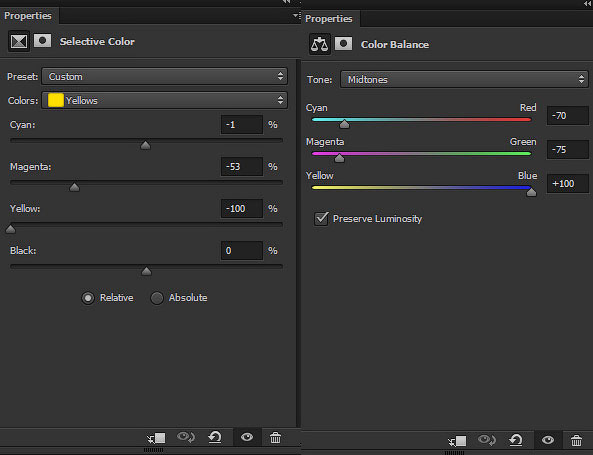Select the Absolute radio option

click(x=157, y=298)
